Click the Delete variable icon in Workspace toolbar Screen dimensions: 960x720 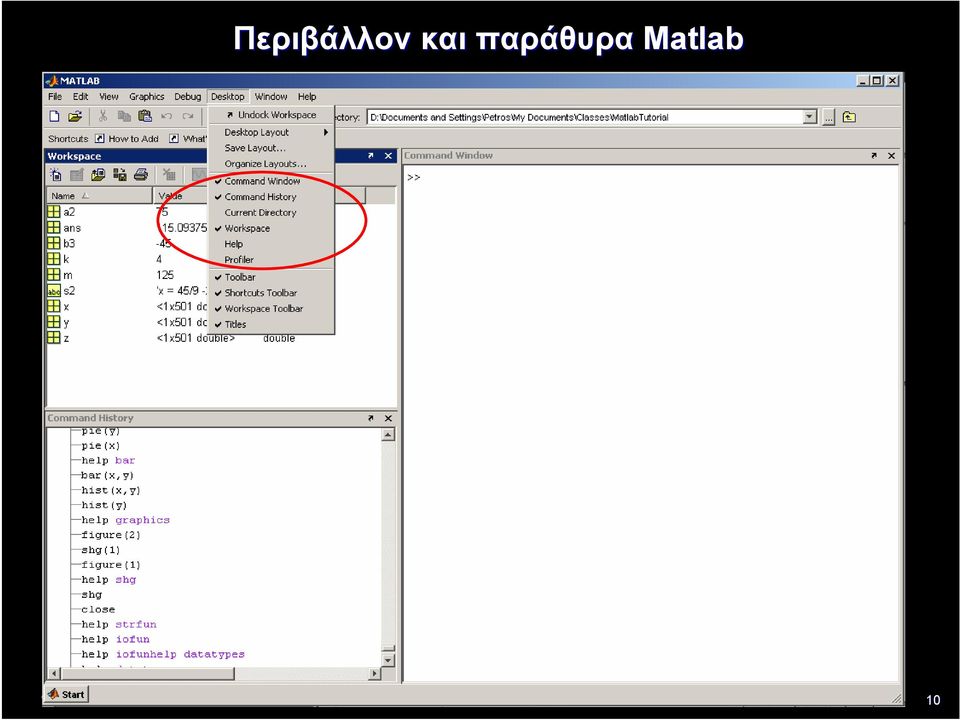[x=169, y=175]
